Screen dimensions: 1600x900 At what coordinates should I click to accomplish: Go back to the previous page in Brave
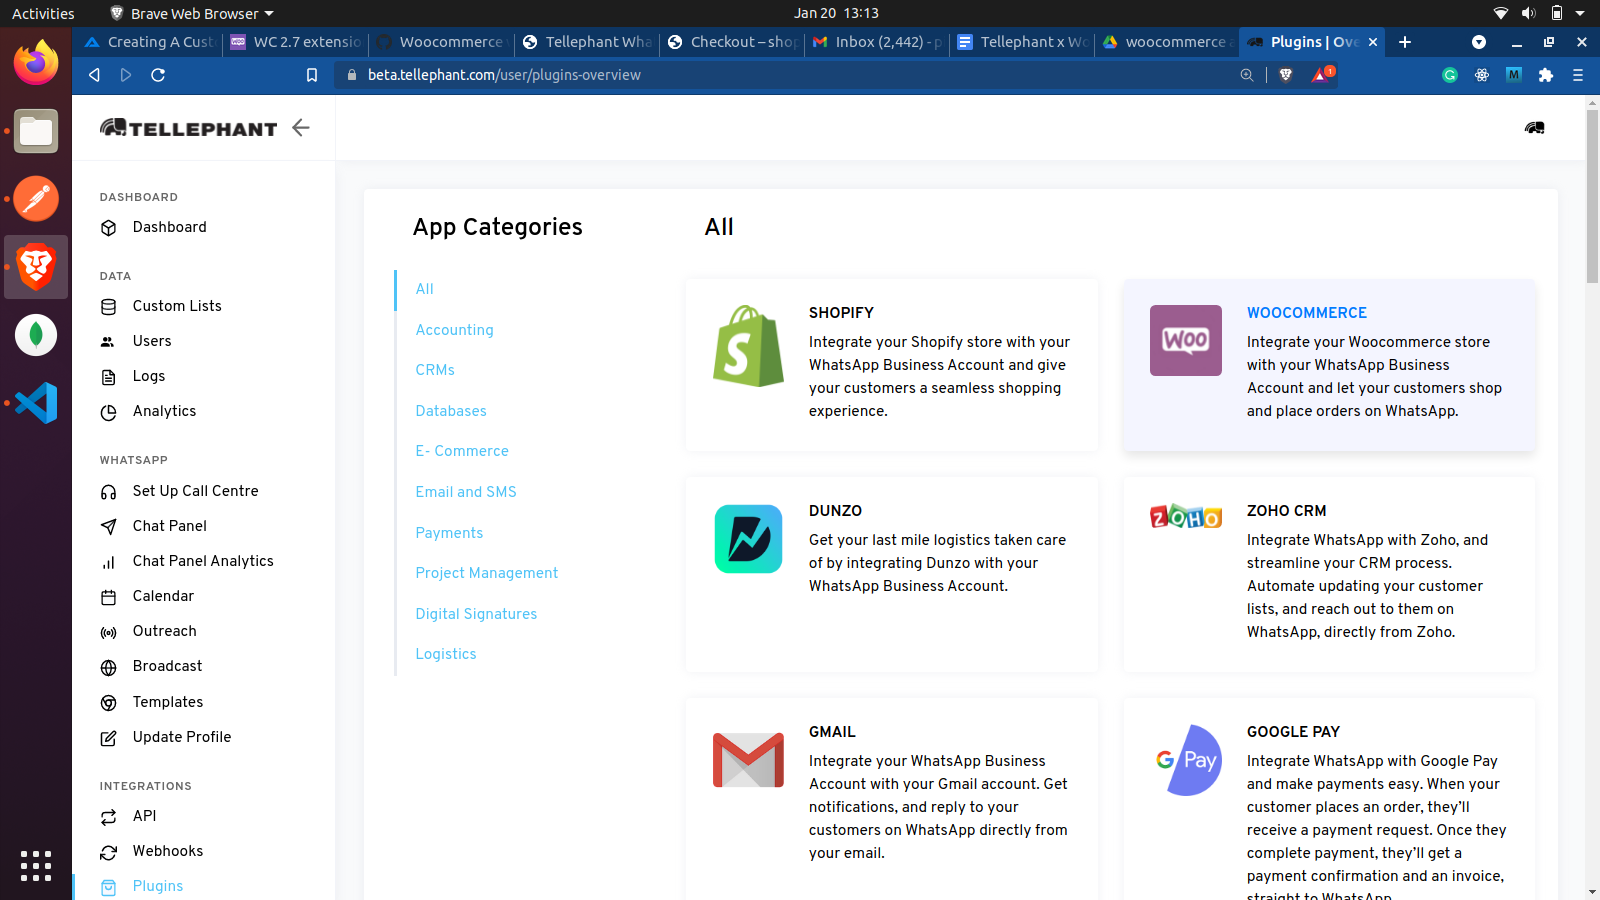94,75
